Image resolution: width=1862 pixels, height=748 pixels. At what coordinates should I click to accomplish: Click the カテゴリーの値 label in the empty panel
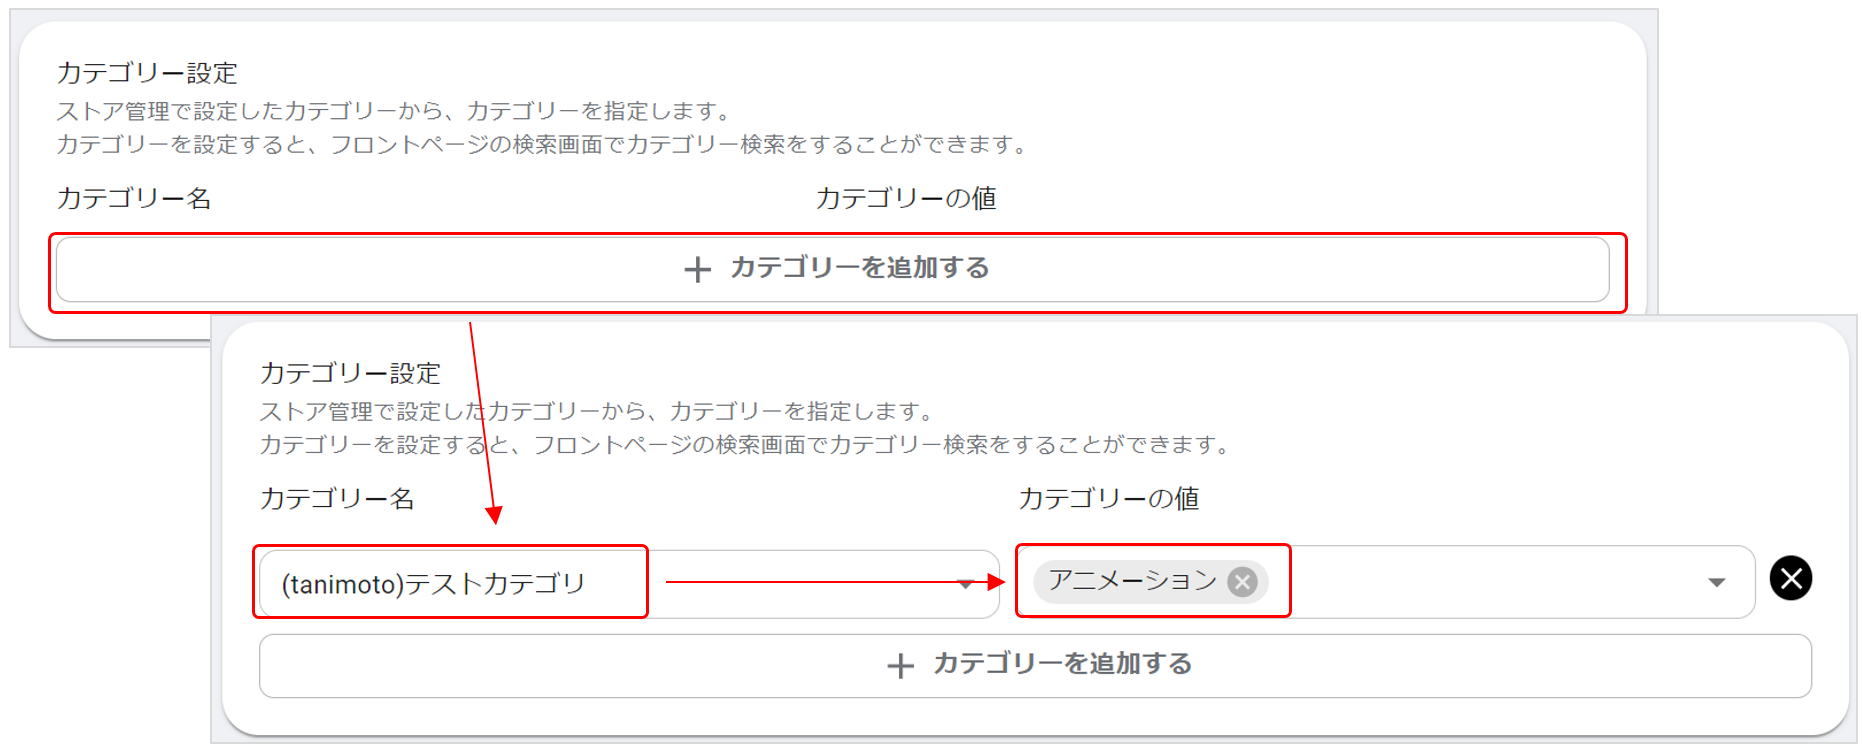click(x=906, y=198)
